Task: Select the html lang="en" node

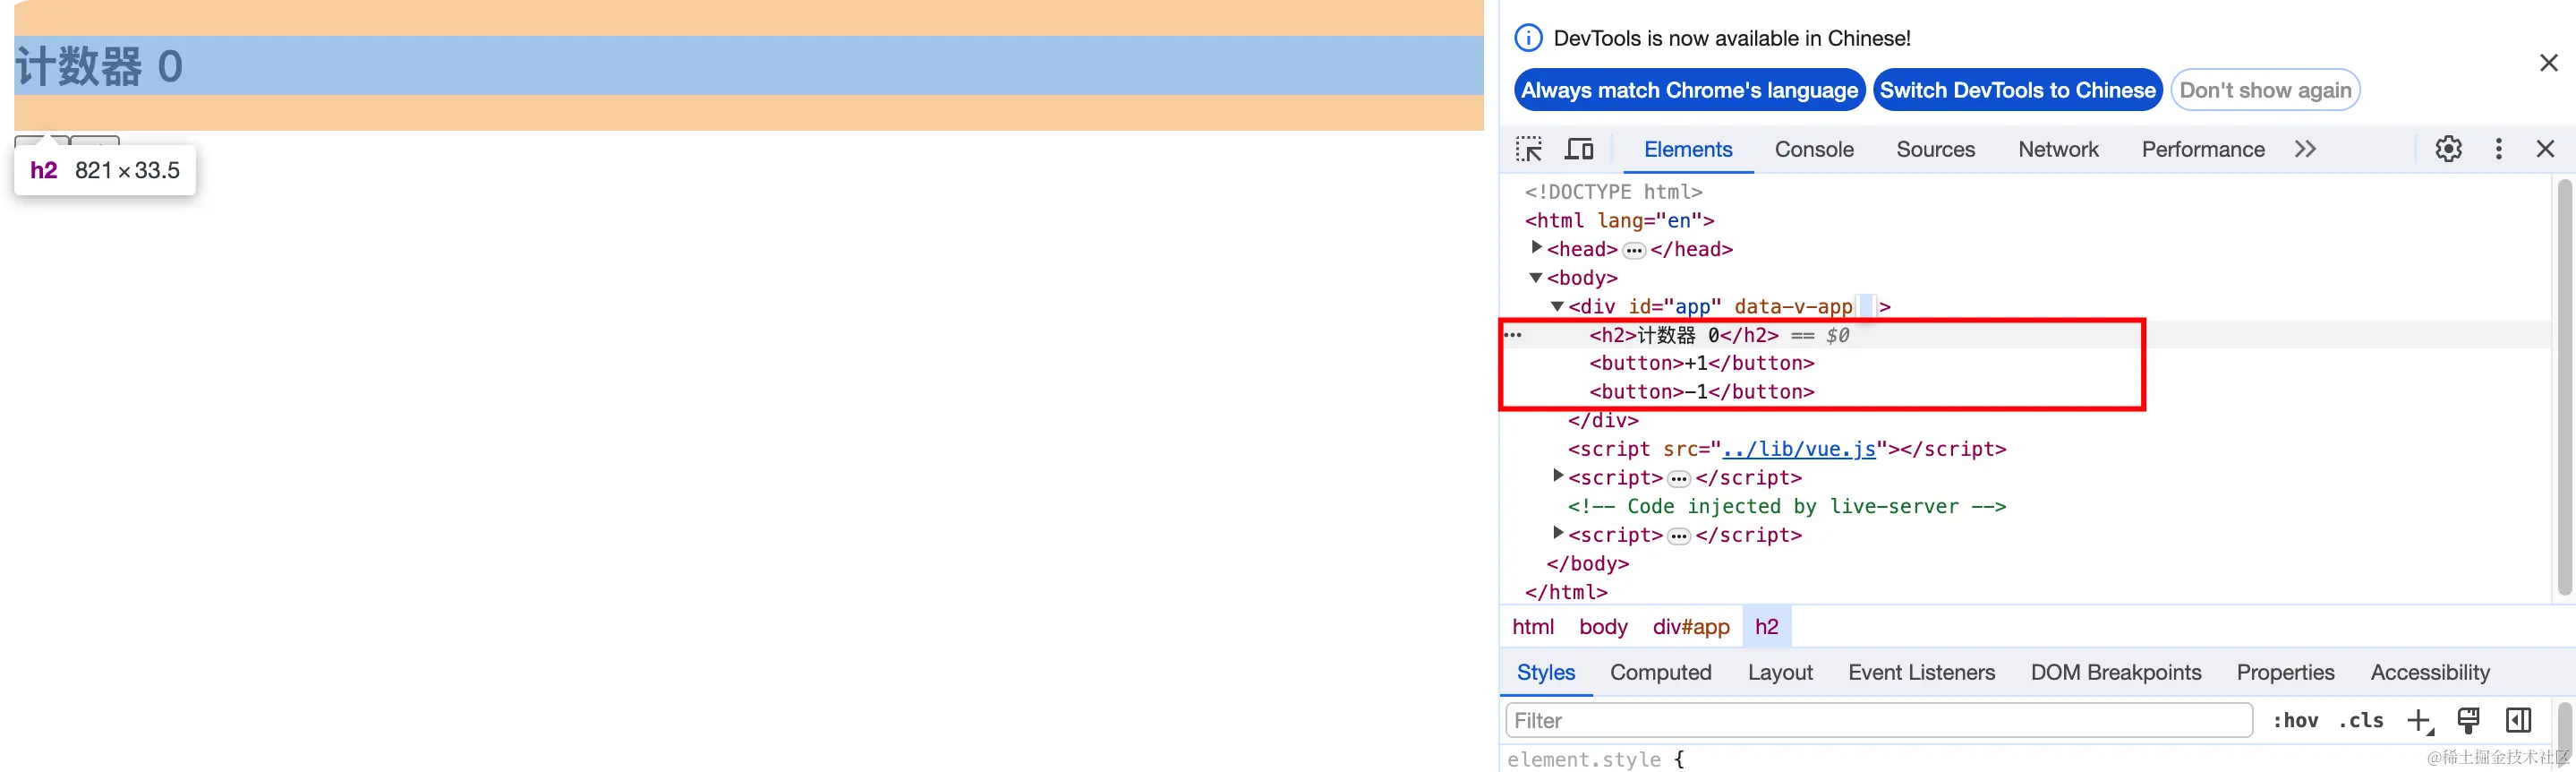Action: point(1619,220)
